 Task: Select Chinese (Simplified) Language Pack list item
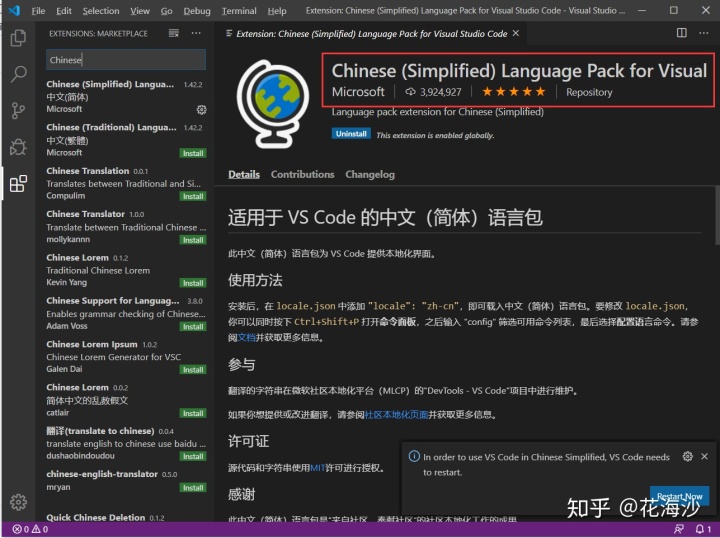point(124,96)
